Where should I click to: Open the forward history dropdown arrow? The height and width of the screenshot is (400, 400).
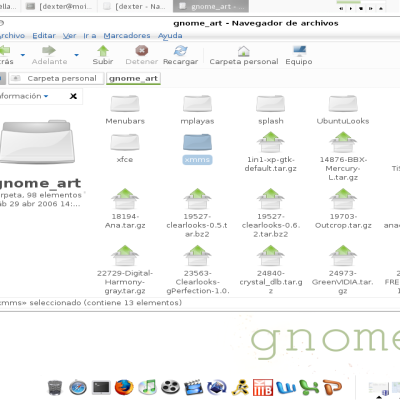pyautogui.click(x=76, y=55)
